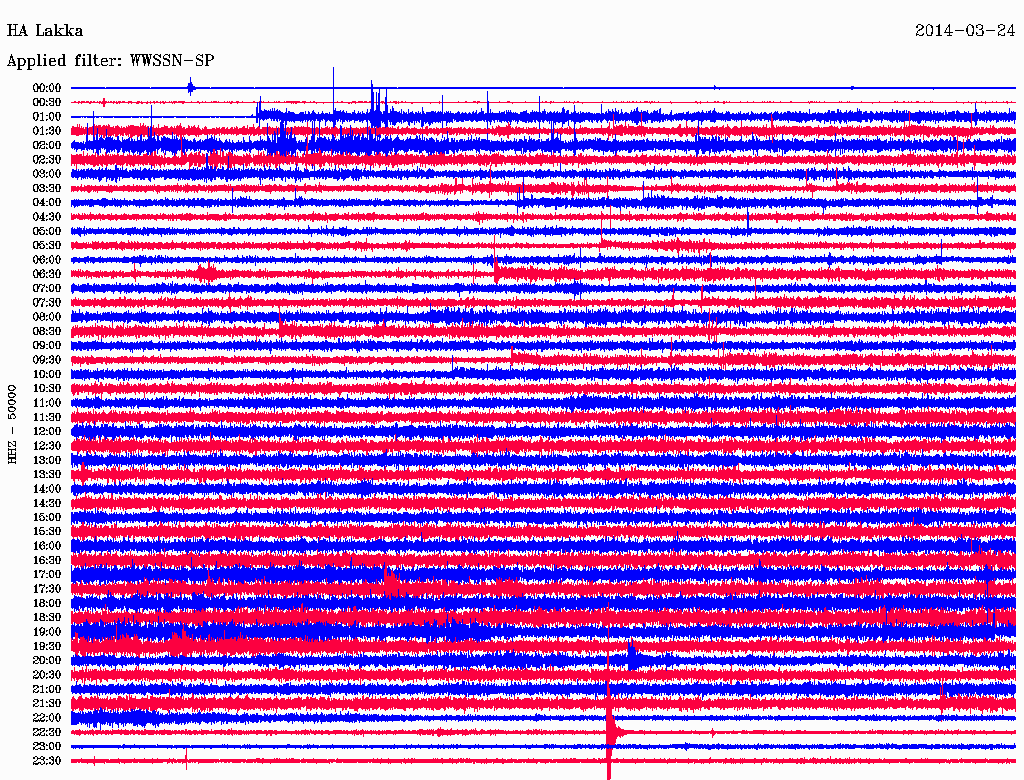Viewport: 1024px width, 780px height.
Task: Click the 01:30 time label
Action: pos(47,131)
